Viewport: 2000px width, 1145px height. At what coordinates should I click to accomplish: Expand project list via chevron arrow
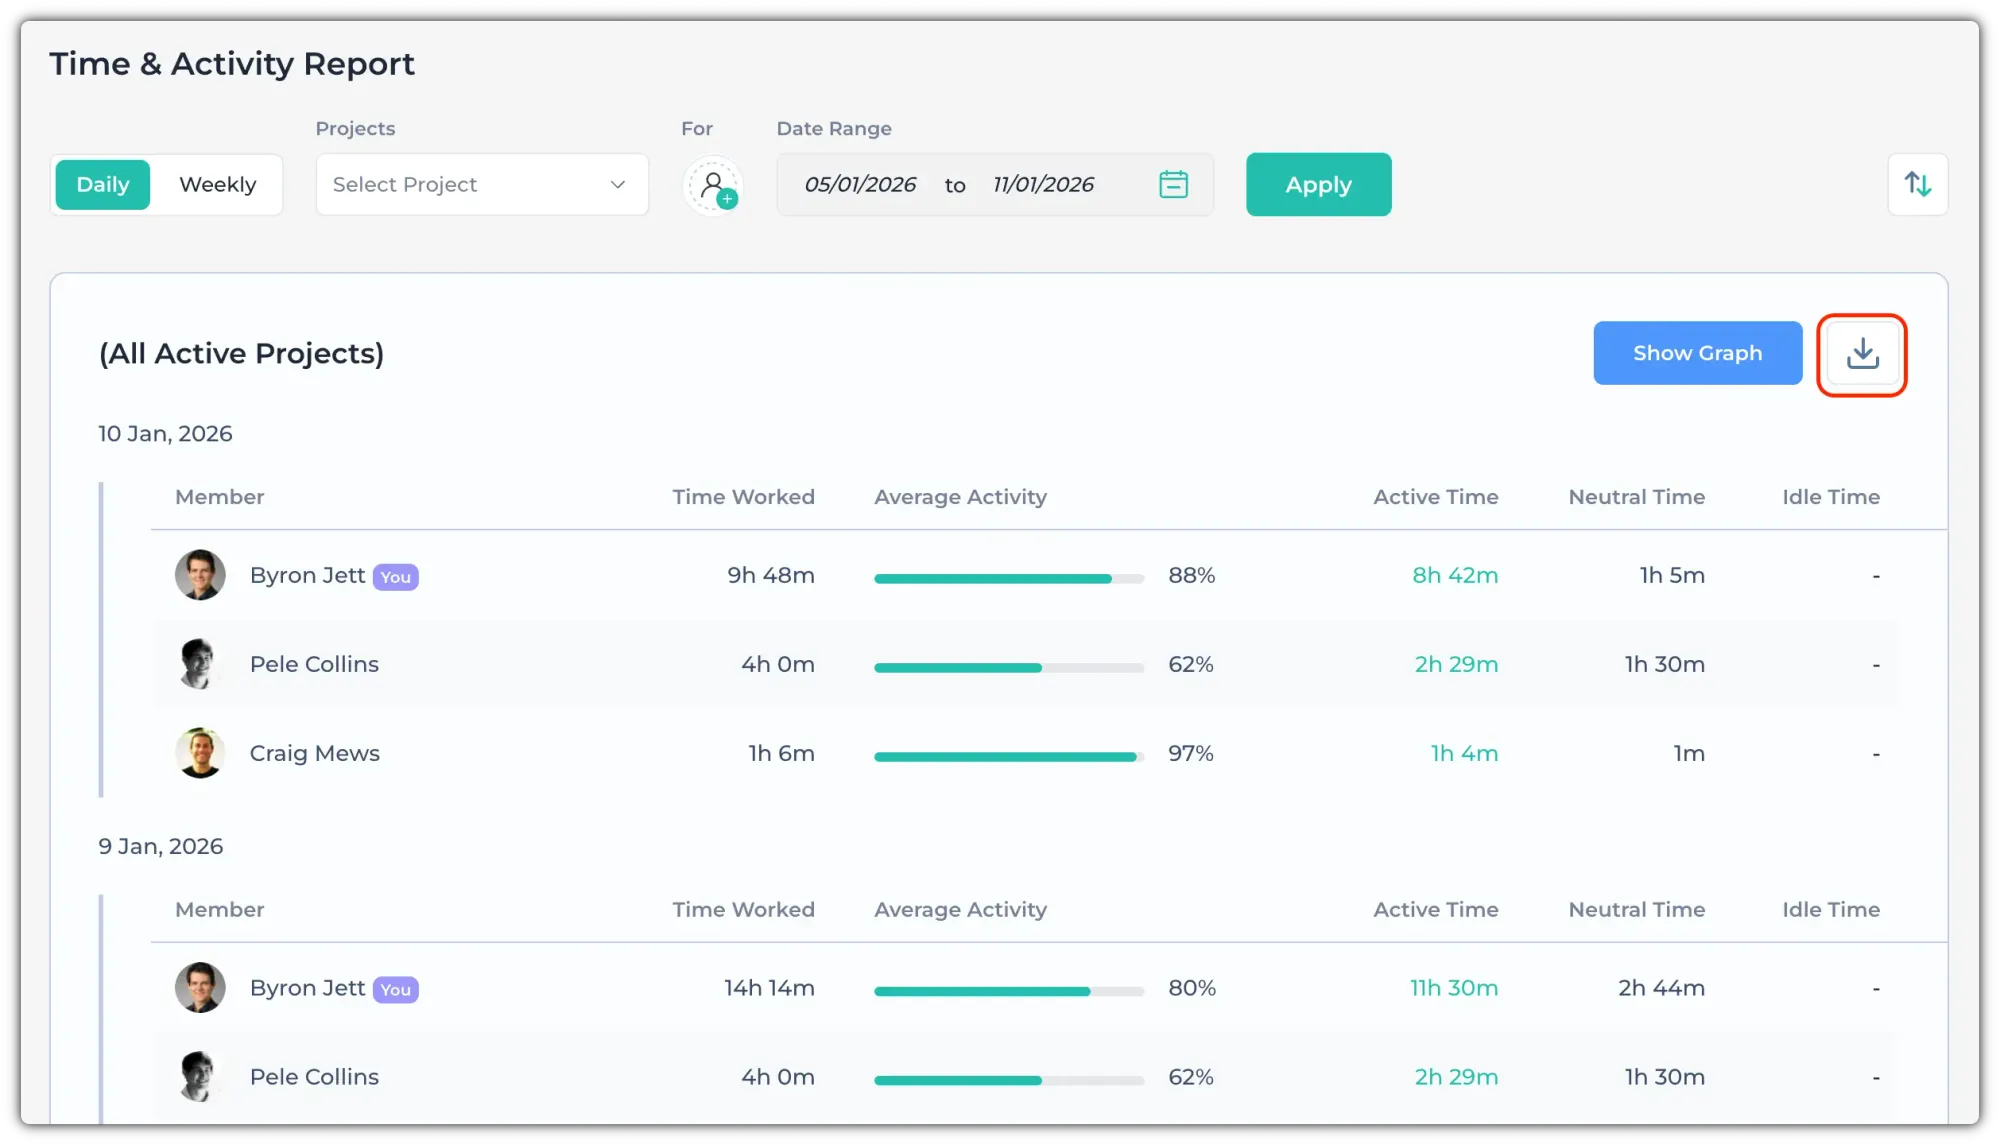(618, 184)
